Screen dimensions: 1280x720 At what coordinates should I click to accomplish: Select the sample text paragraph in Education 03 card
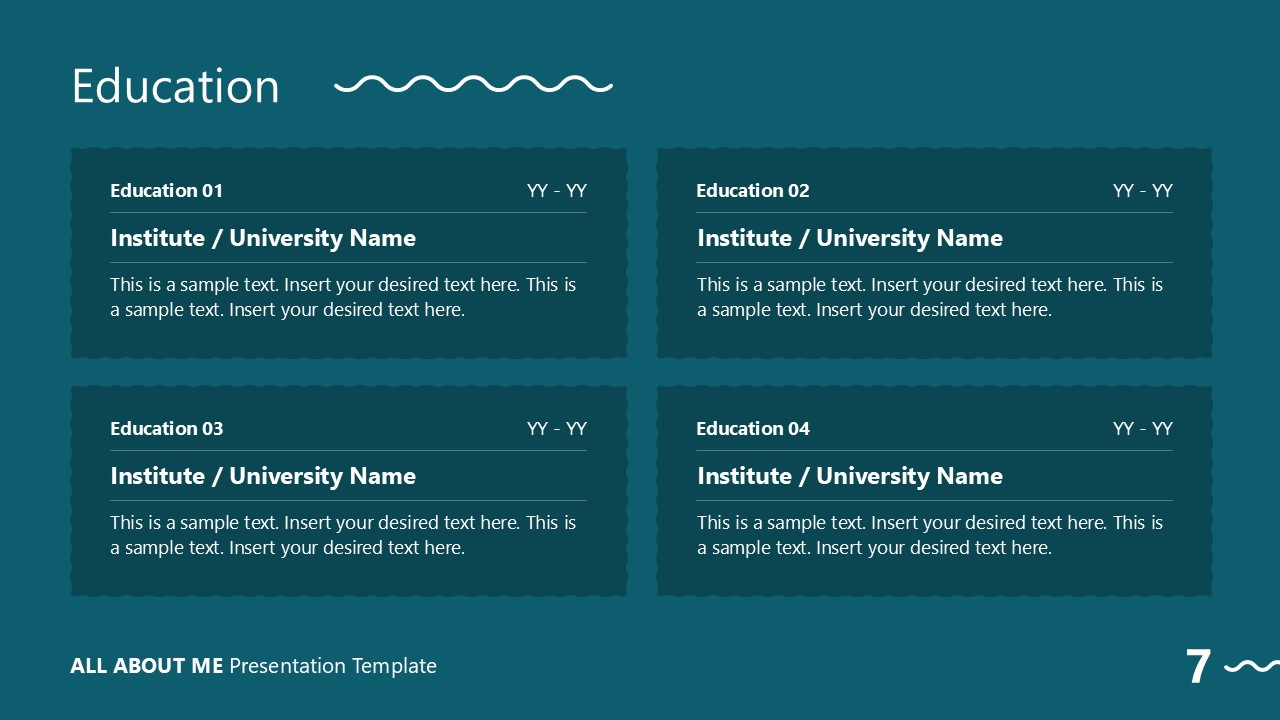(x=343, y=535)
